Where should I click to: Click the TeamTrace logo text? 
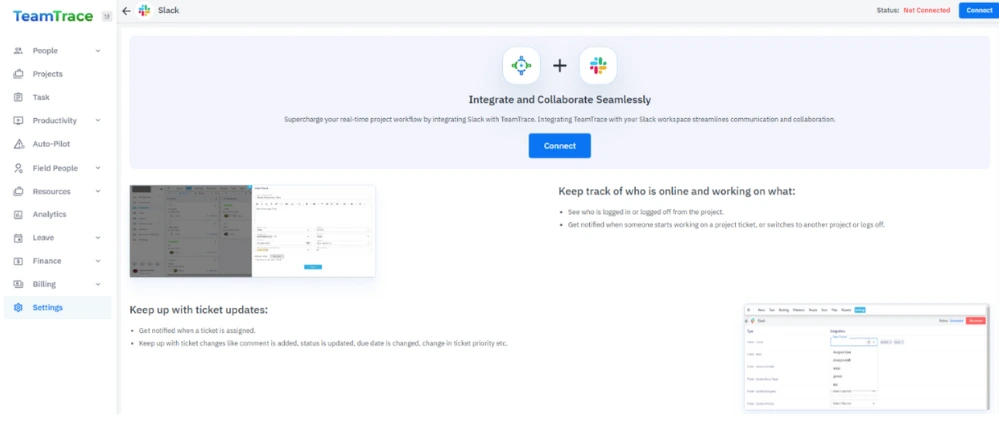(x=53, y=17)
